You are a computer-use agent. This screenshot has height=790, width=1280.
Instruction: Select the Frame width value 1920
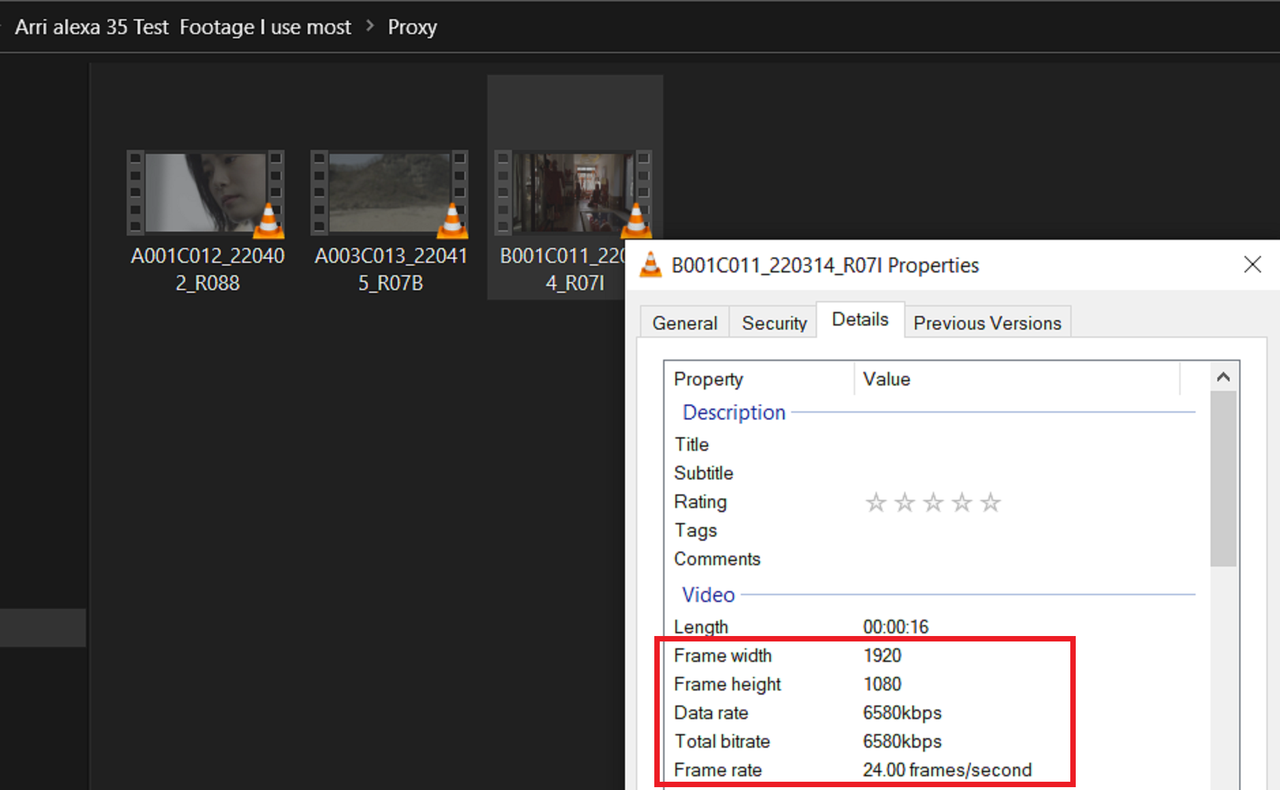pos(882,656)
